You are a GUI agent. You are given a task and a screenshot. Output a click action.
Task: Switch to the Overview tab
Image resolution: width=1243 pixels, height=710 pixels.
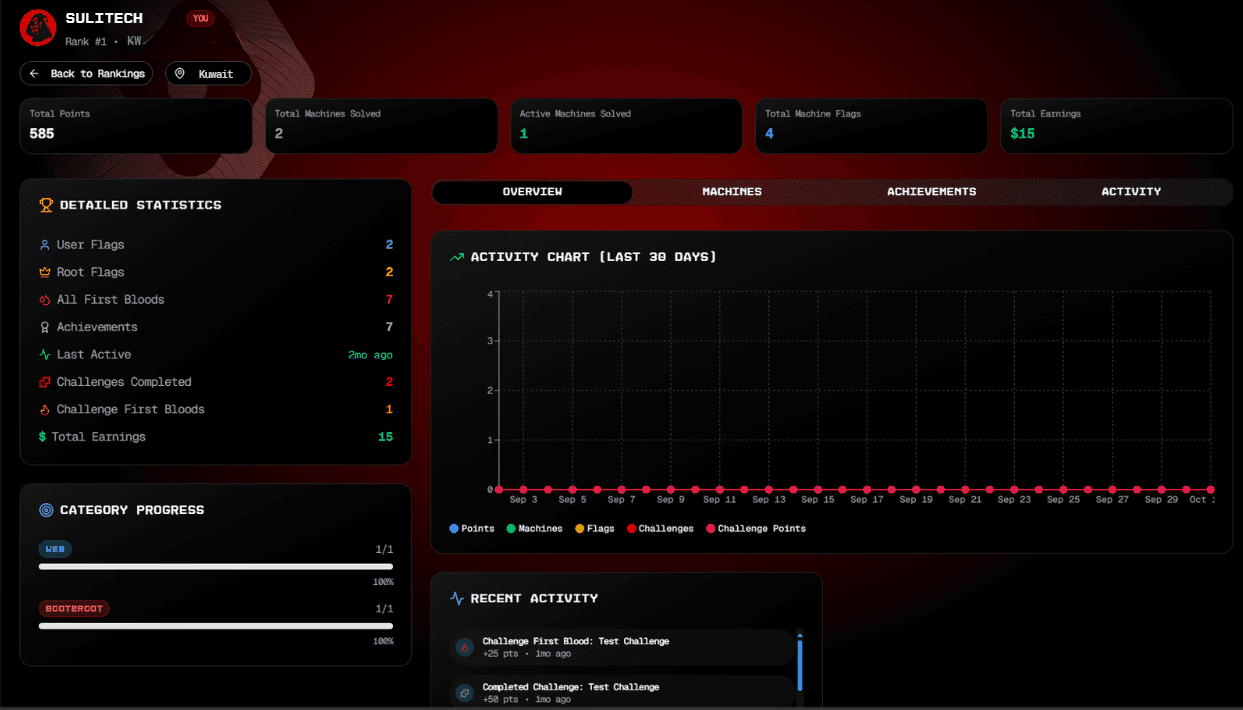click(532, 192)
